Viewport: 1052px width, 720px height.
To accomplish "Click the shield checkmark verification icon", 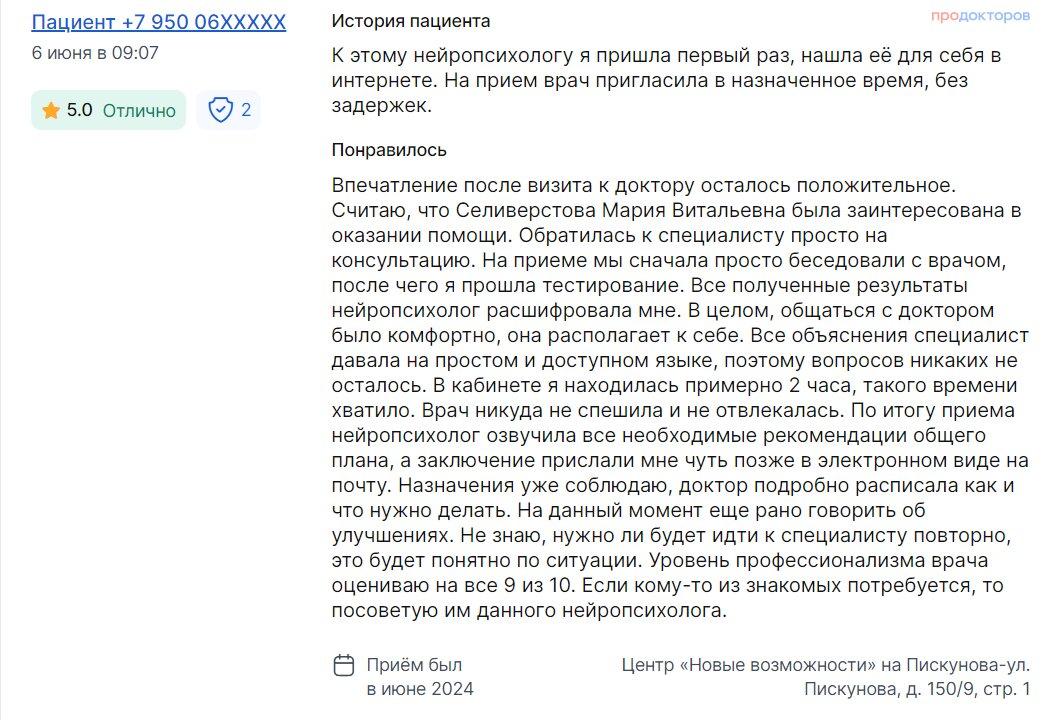I will click(x=220, y=109).
